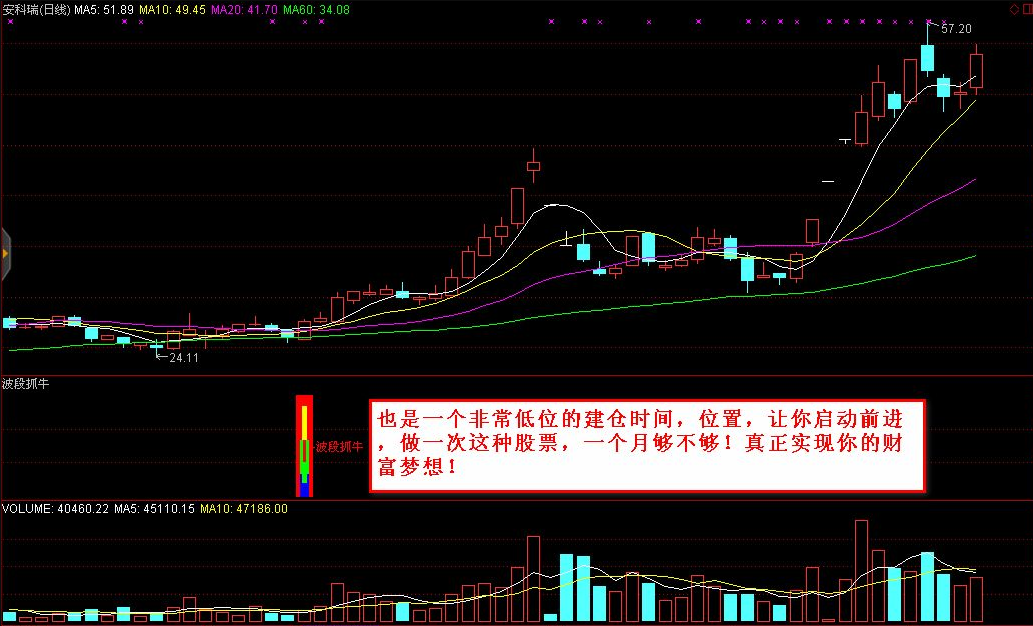This screenshot has width=1033, height=626.
Task: Expand the left sidebar arrow handle
Action: pos(5,253)
